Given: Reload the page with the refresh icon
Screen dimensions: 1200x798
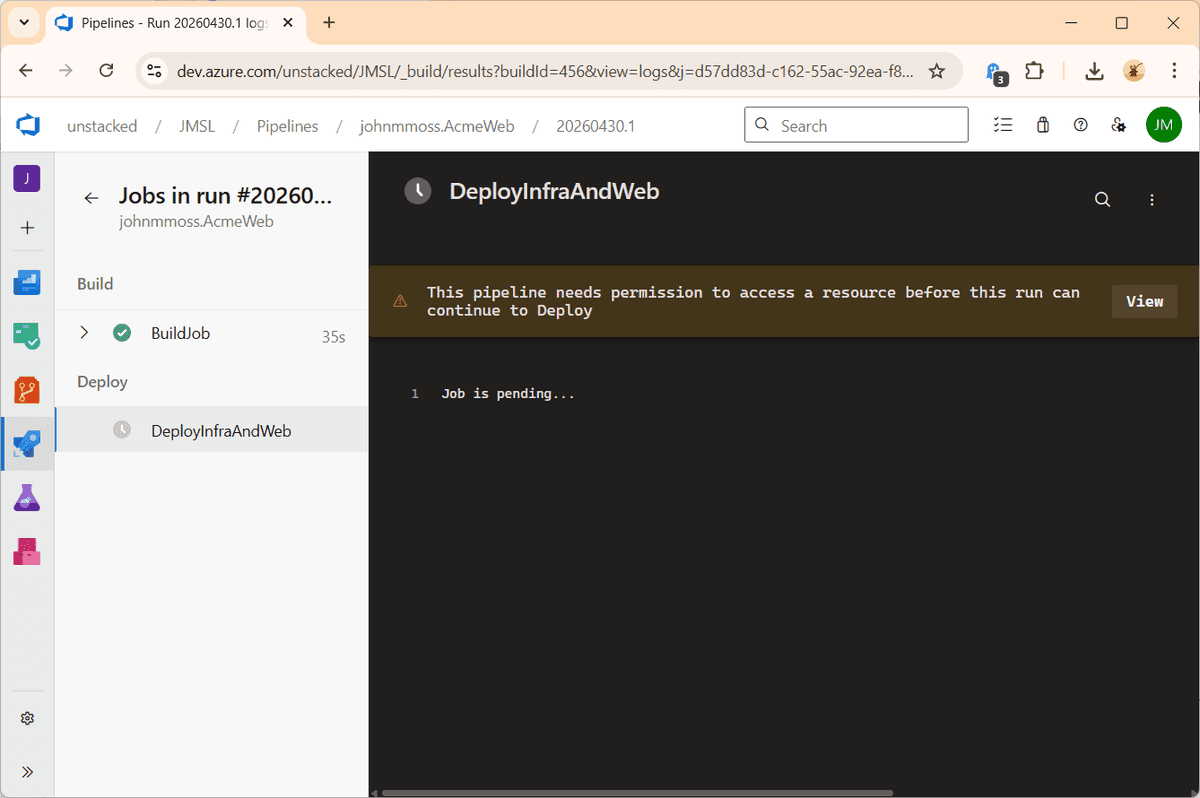Looking at the screenshot, I should [x=106, y=70].
